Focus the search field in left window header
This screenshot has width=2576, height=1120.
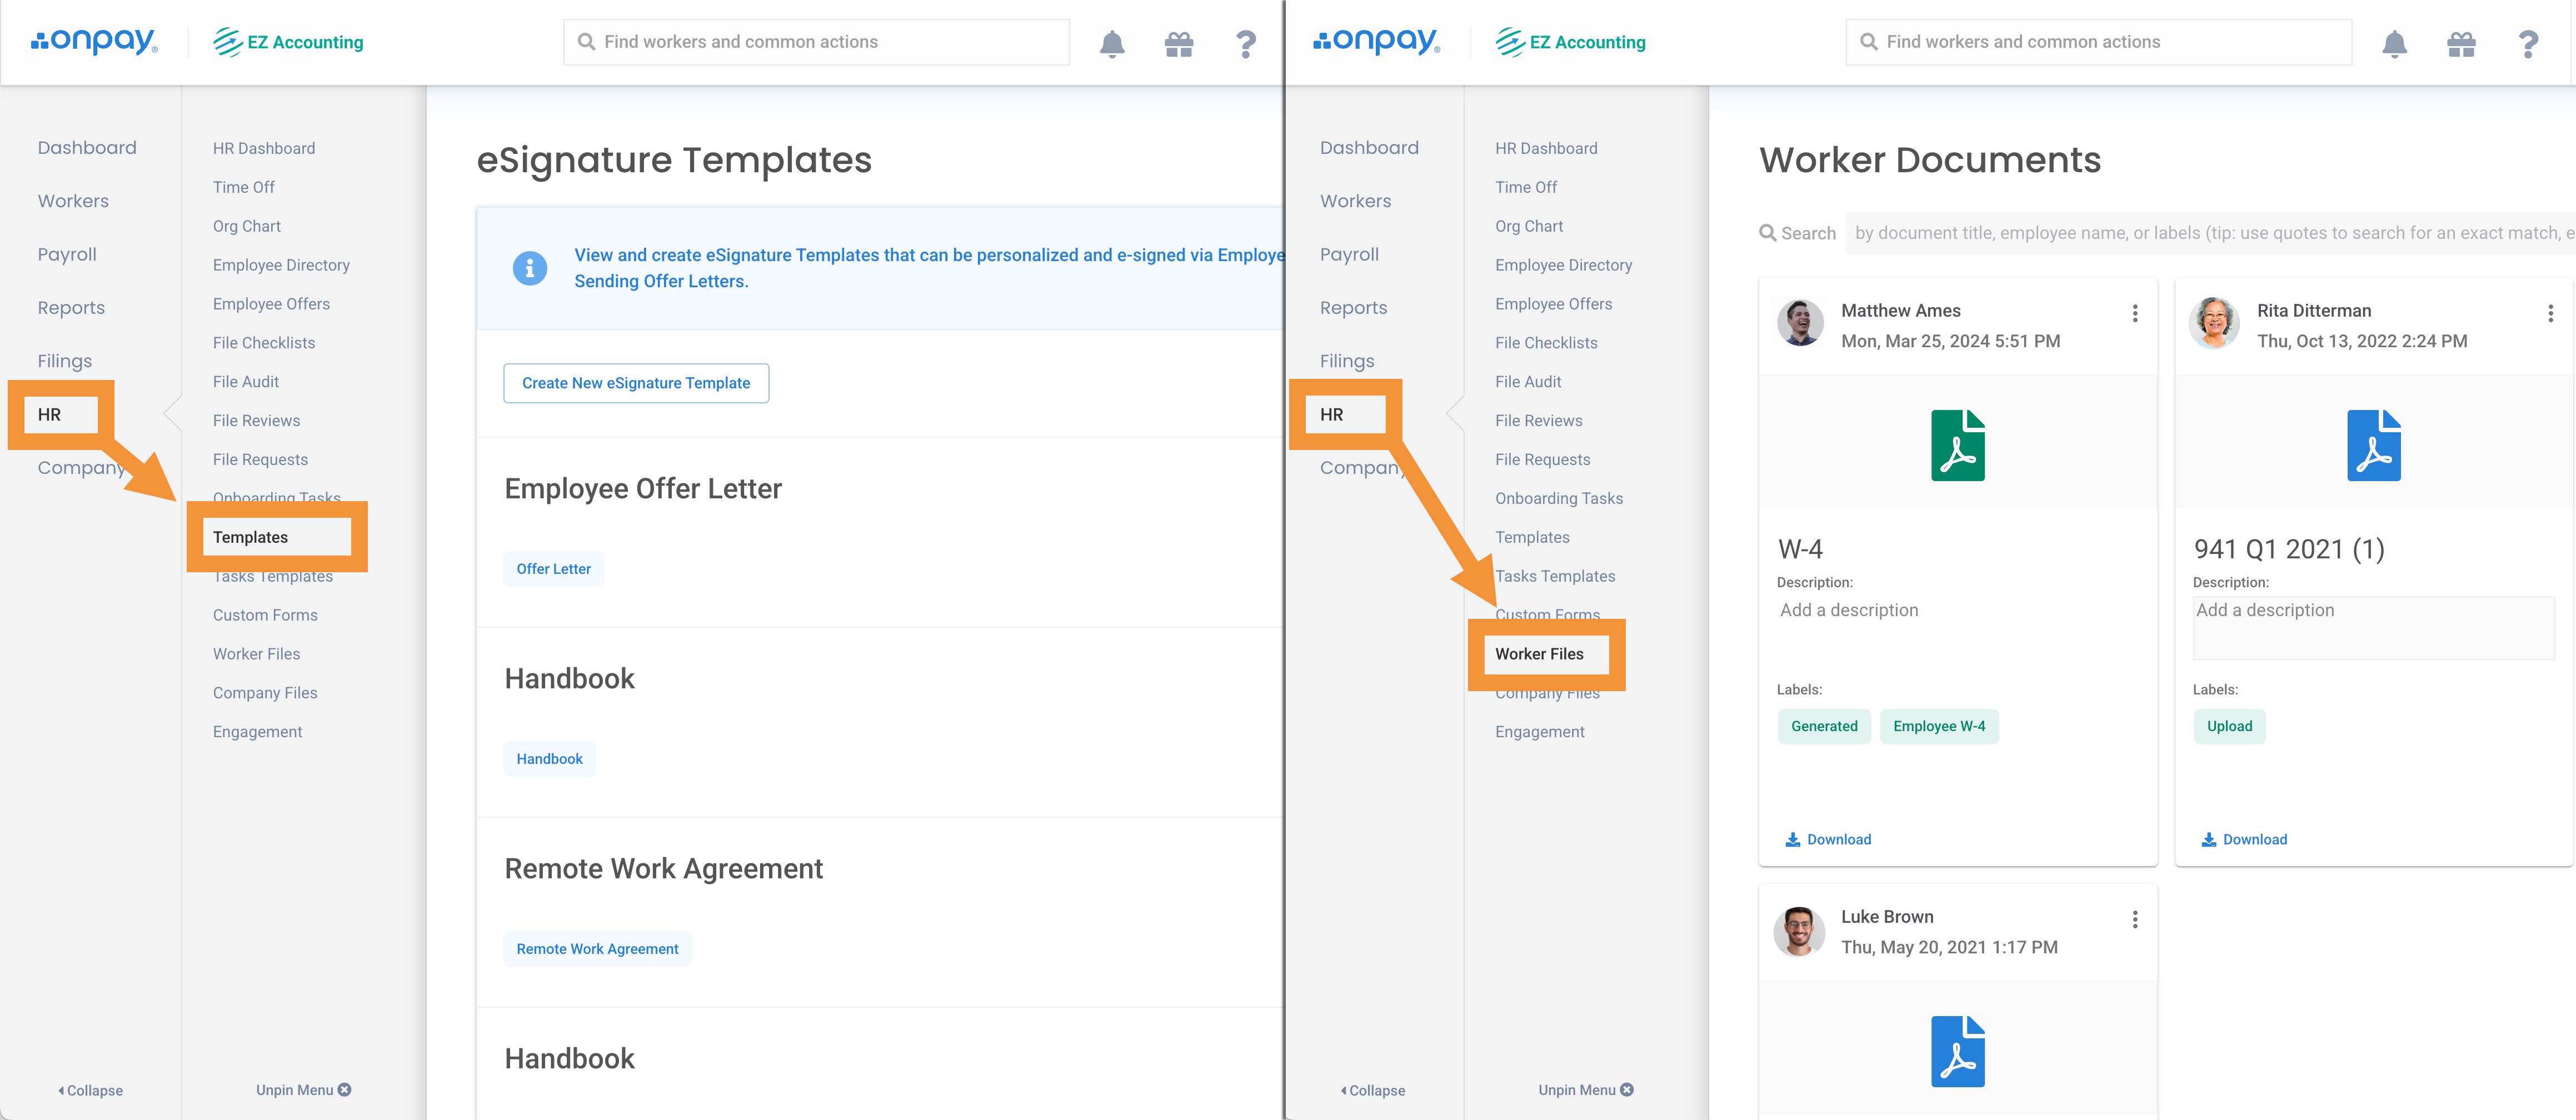coord(817,42)
